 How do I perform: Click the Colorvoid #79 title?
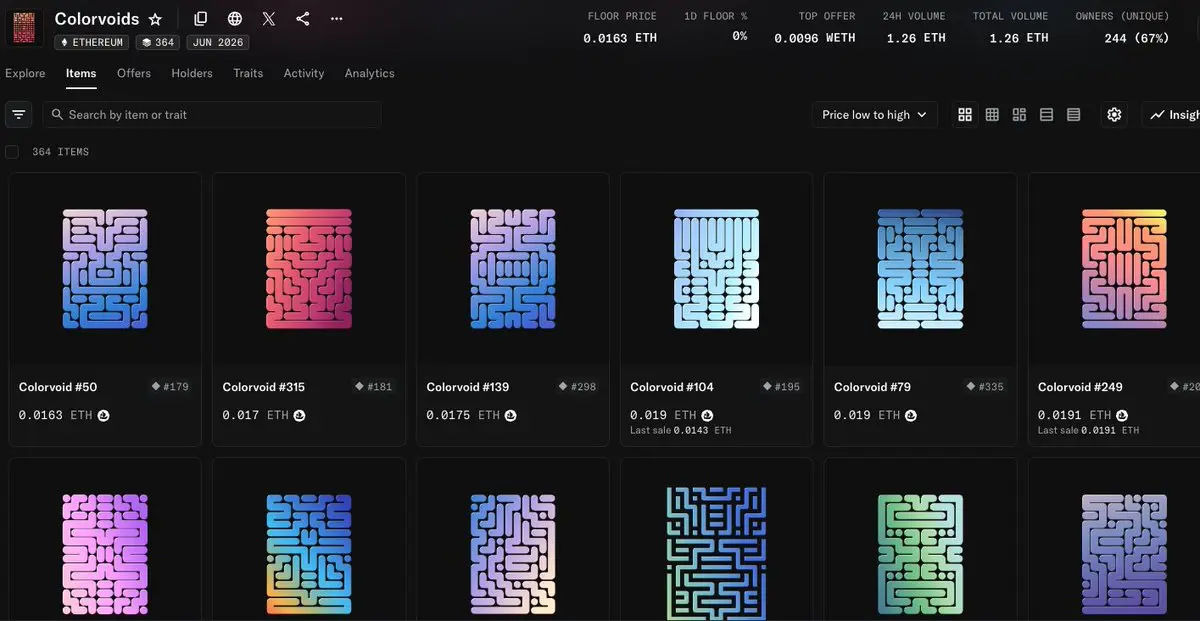[x=872, y=387]
